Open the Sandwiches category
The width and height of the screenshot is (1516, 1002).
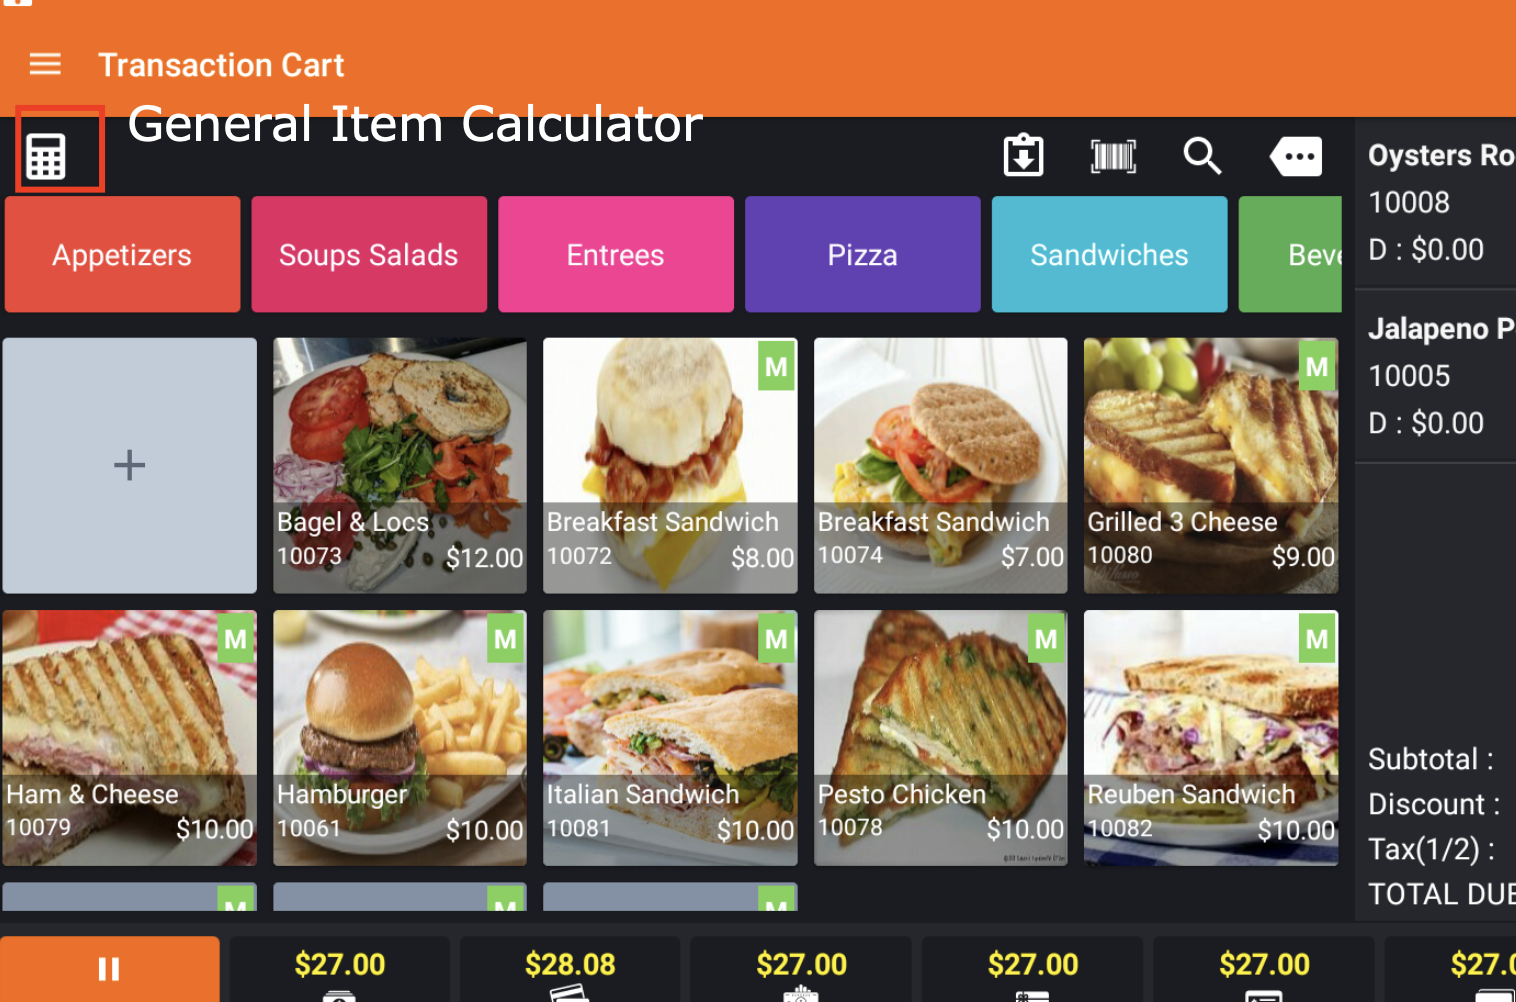tap(1110, 254)
